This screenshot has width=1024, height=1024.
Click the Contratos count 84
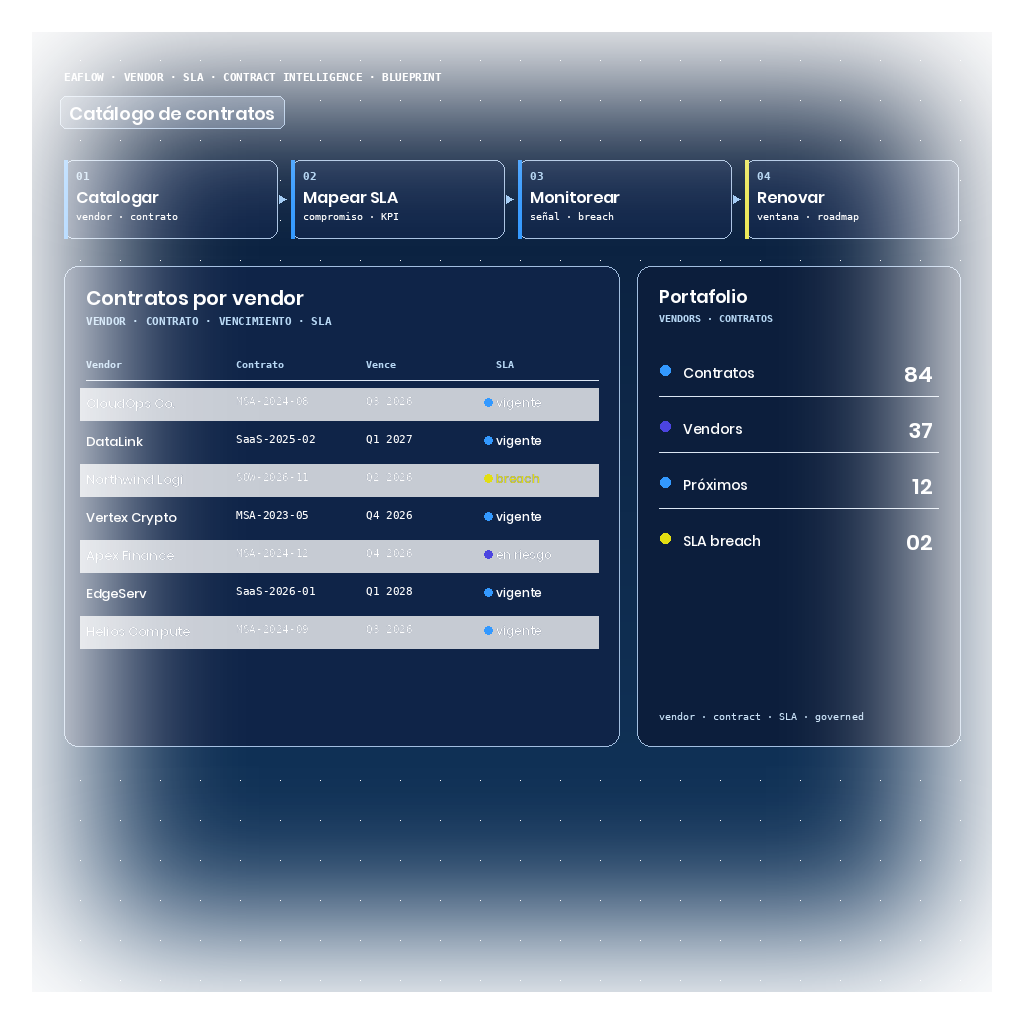coord(918,375)
